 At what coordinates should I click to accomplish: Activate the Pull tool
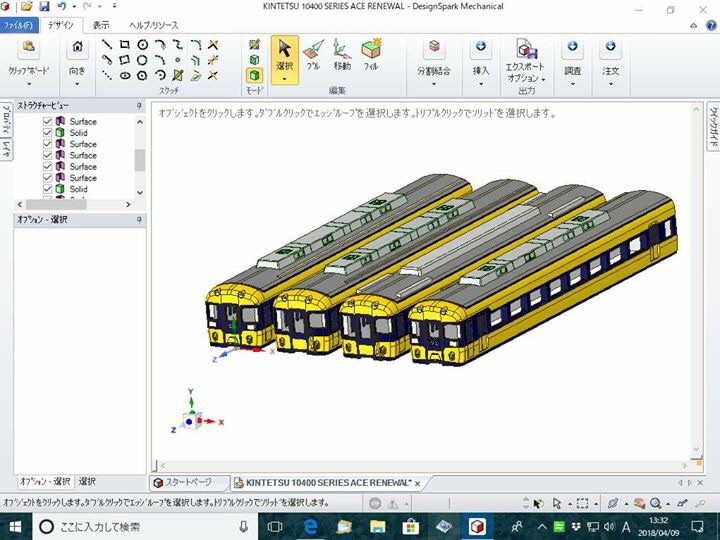(x=314, y=55)
